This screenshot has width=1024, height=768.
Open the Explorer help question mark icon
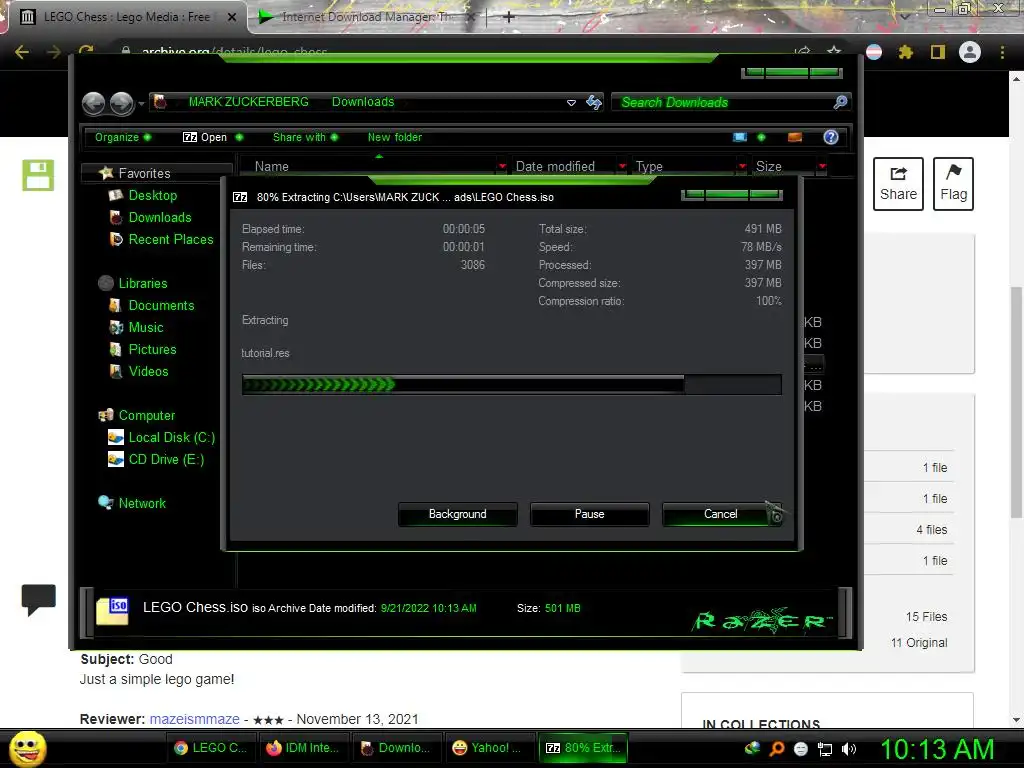pos(831,137)
